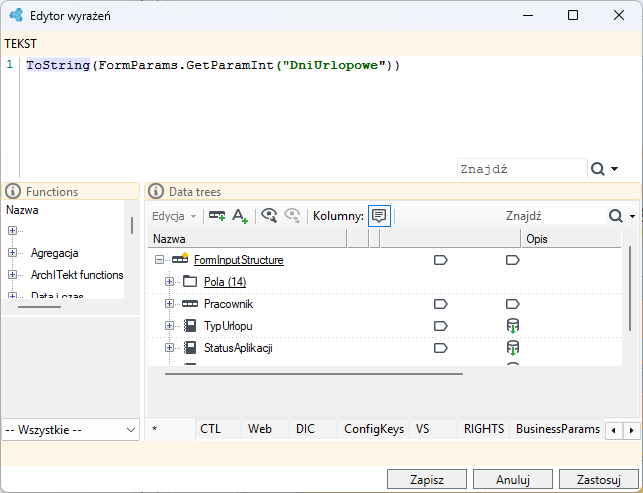Viewport: 643px width, 493px height.
Task: Open Data trees search options arrow
Action: [x=632, y=216]
